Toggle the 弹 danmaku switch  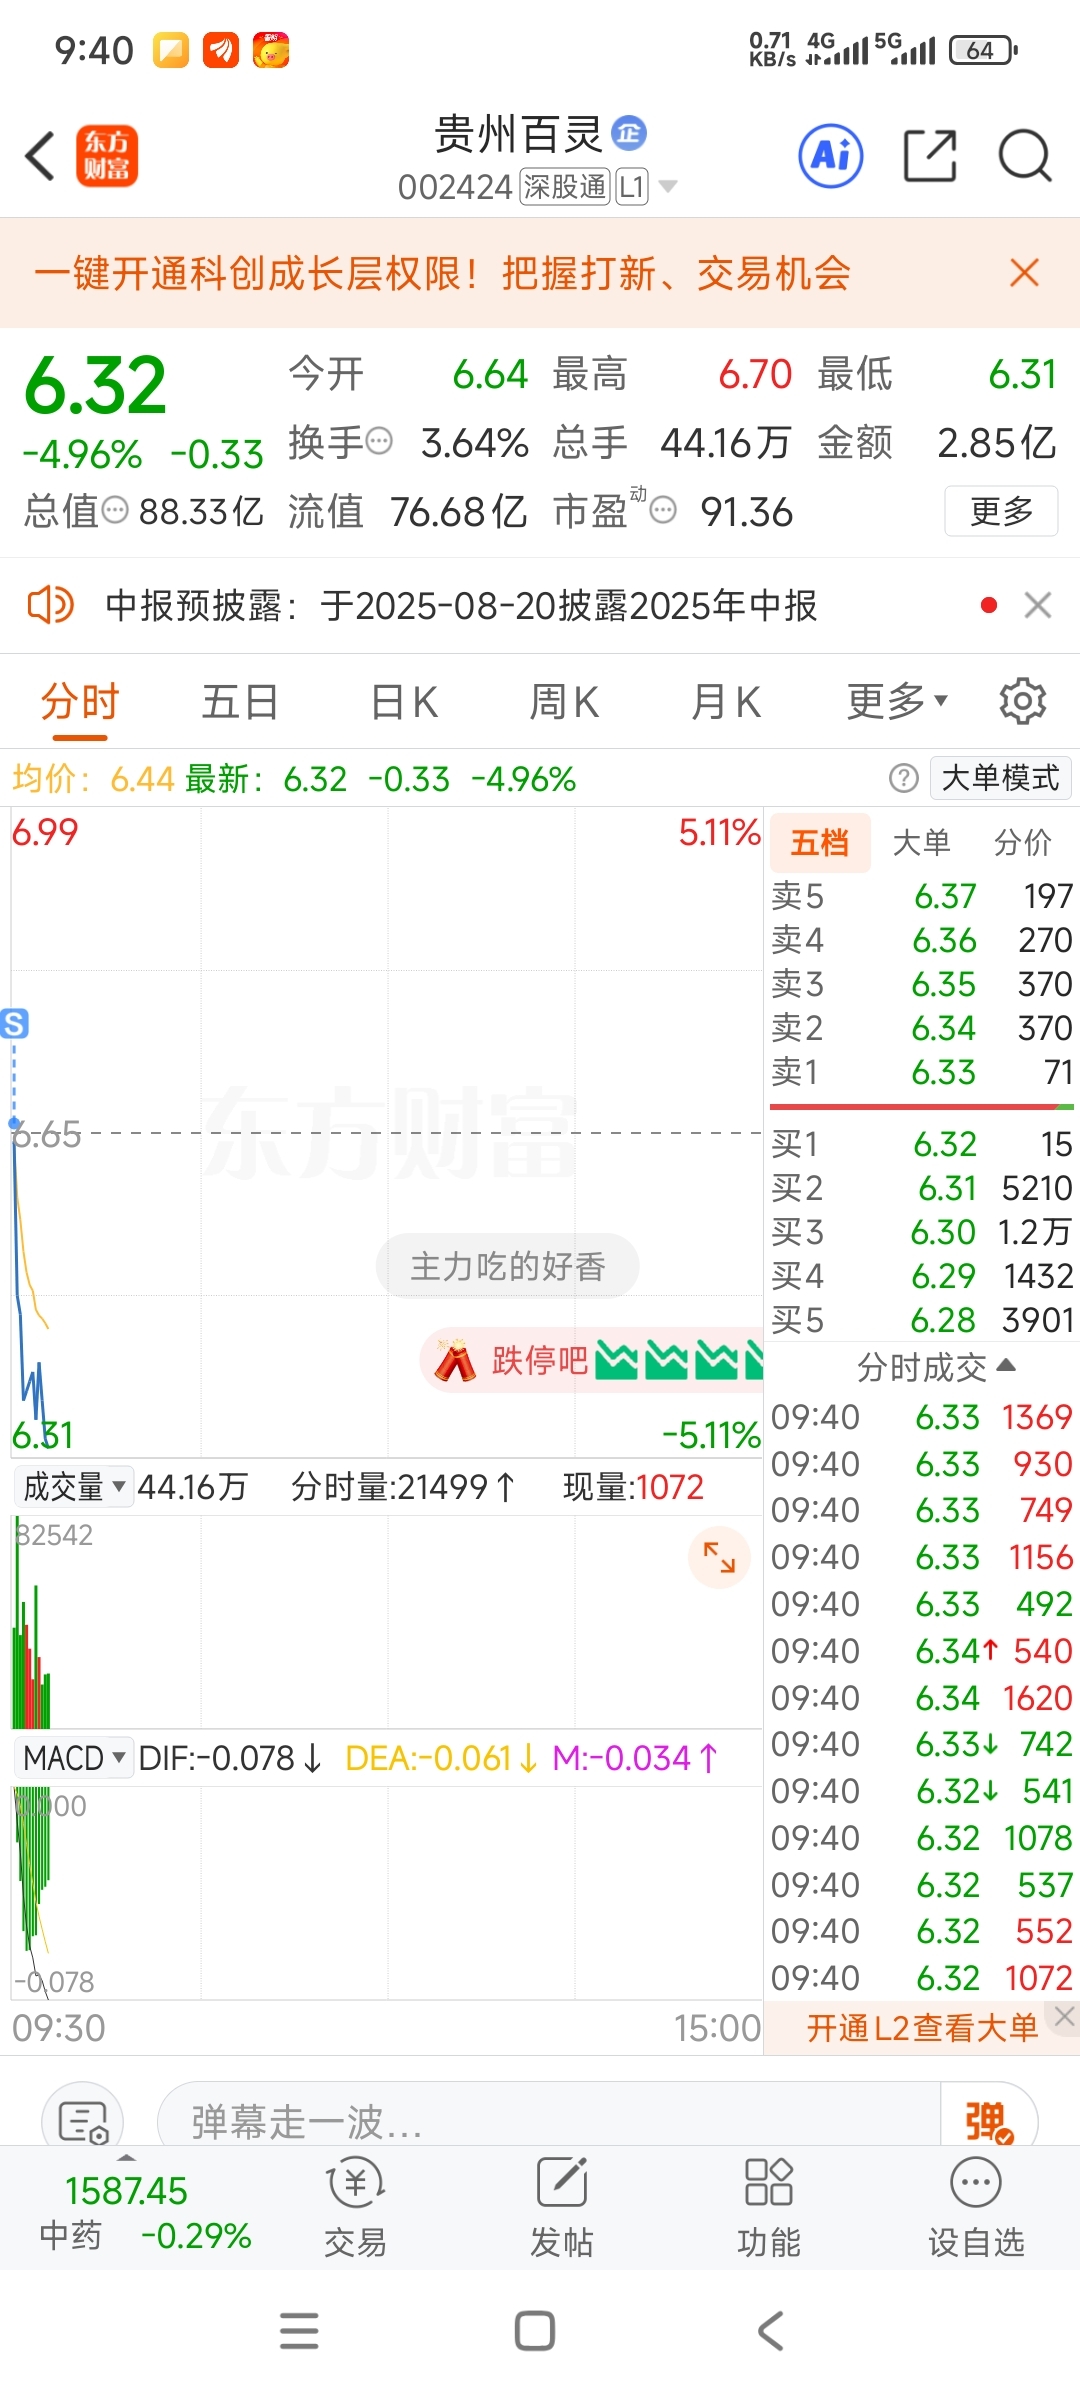click(x=988, y=2122)
